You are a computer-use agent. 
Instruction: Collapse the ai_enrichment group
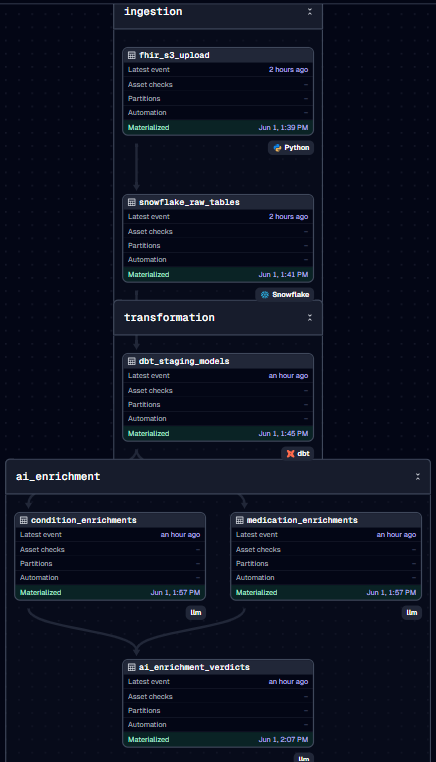point(418,477)
